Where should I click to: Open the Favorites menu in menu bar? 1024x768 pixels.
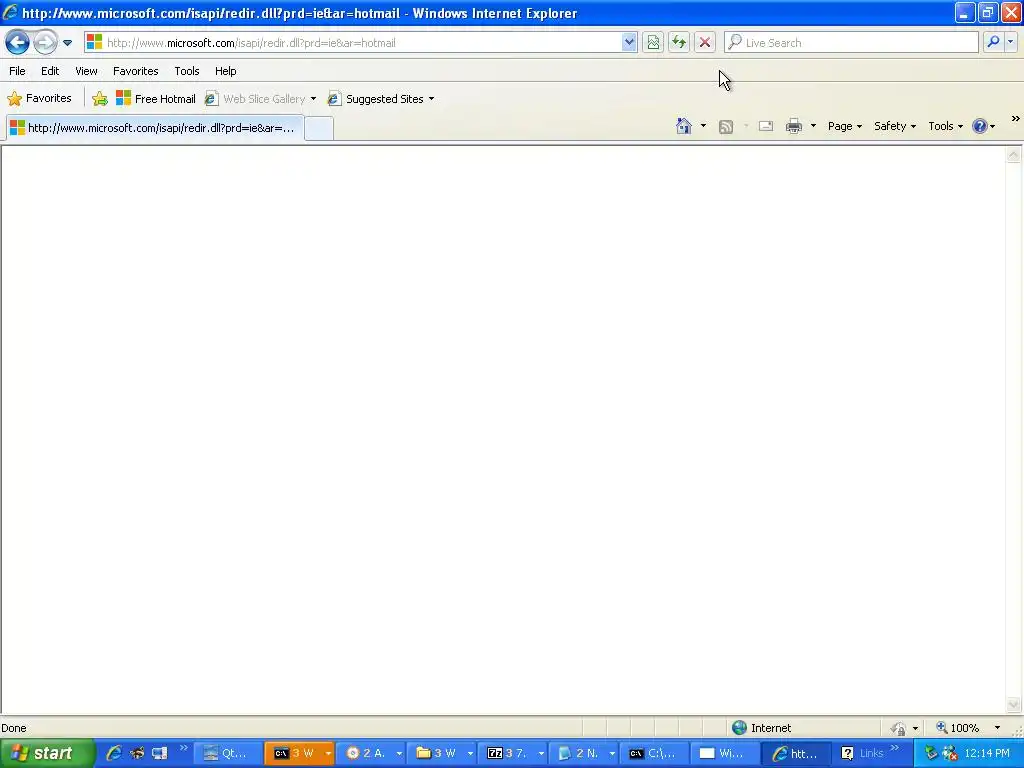135,71
